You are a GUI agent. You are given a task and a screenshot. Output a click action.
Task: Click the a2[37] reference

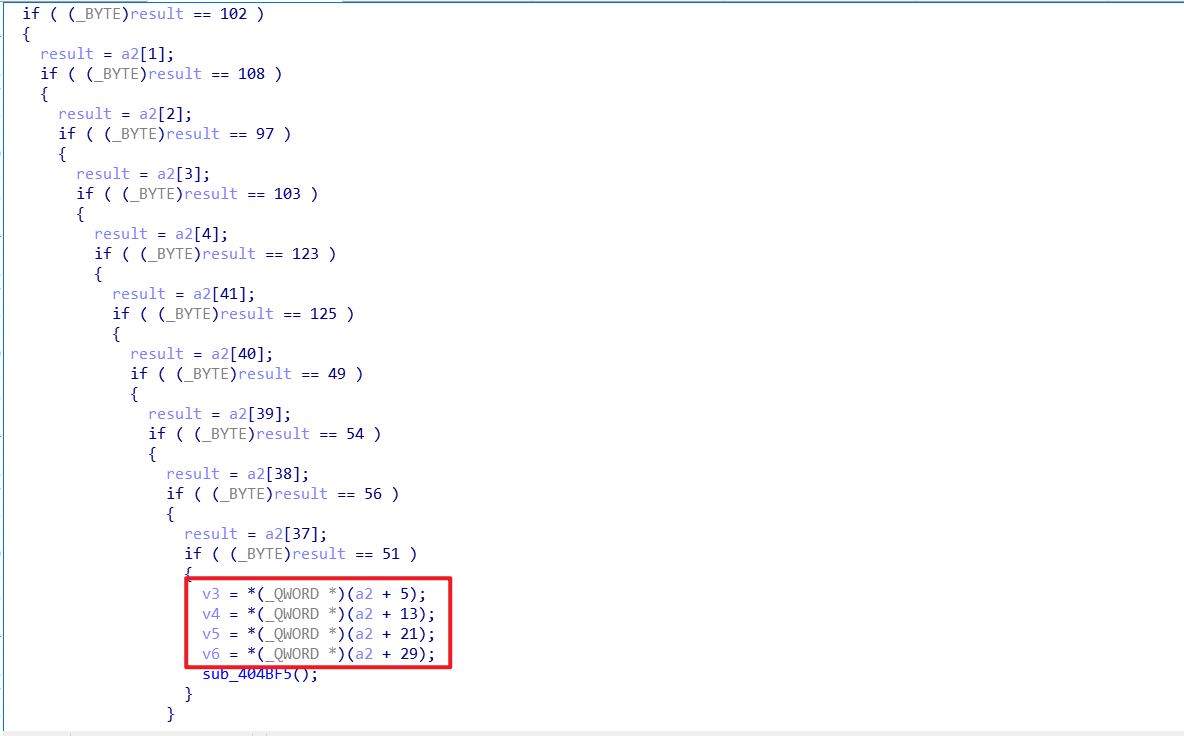coord(294,534)
